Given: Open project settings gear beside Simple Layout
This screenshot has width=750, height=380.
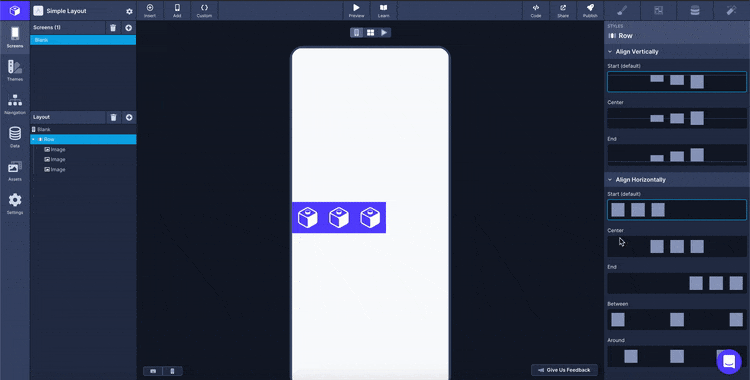Looking at the screenshot, I should 129,11.
